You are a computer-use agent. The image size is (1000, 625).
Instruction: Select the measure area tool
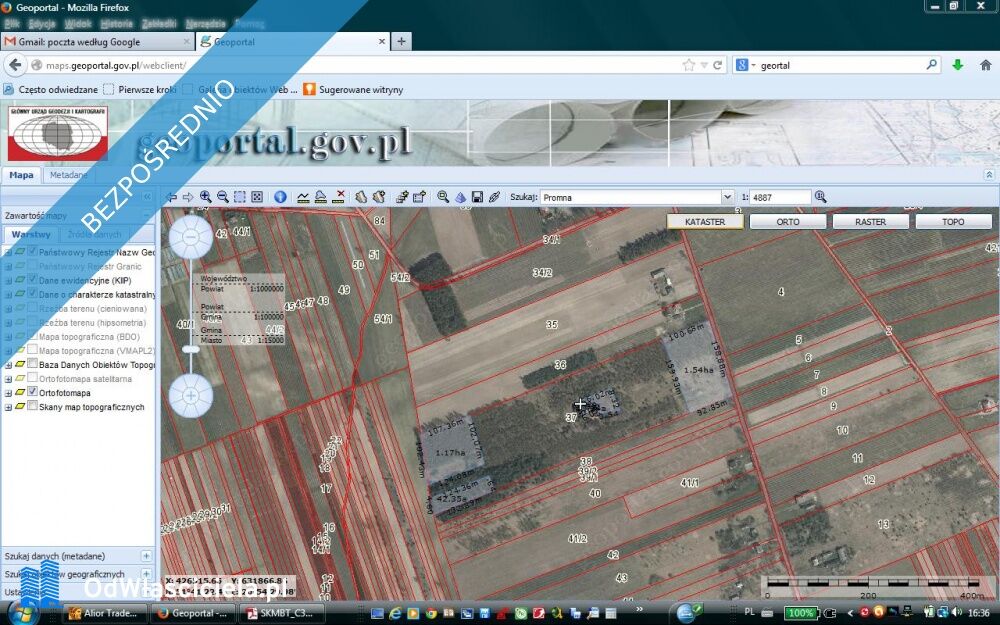pyautogui.click(x=321, y=197)
